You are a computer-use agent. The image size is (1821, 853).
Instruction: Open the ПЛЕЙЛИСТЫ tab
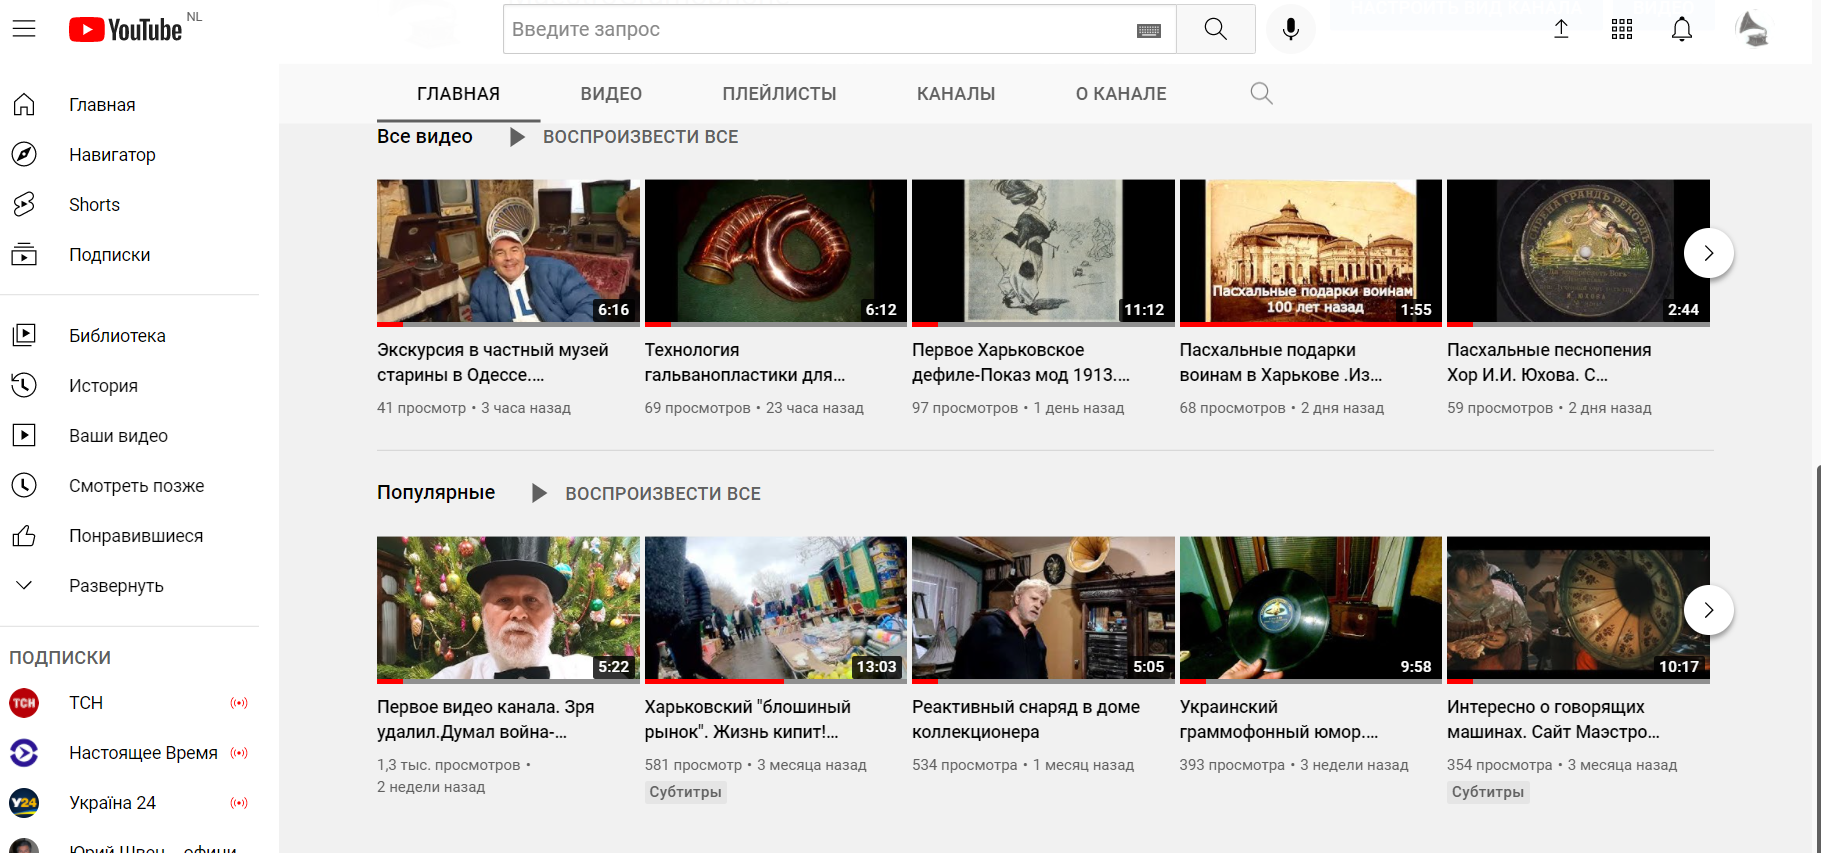(779, 94)
